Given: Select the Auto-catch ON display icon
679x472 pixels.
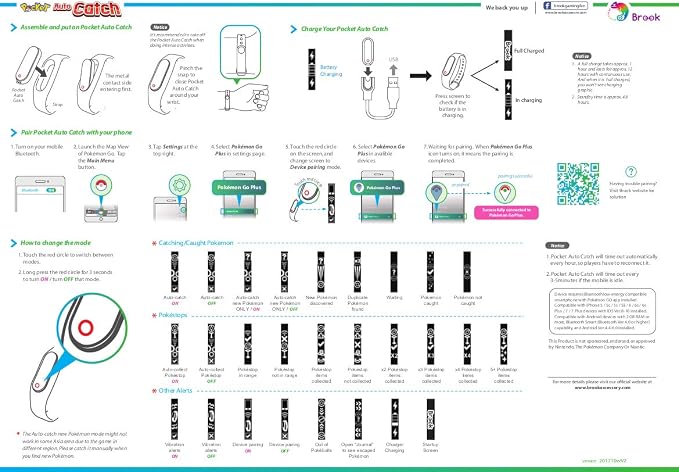Looking at the screenshot, I should [x=175, y=272].
